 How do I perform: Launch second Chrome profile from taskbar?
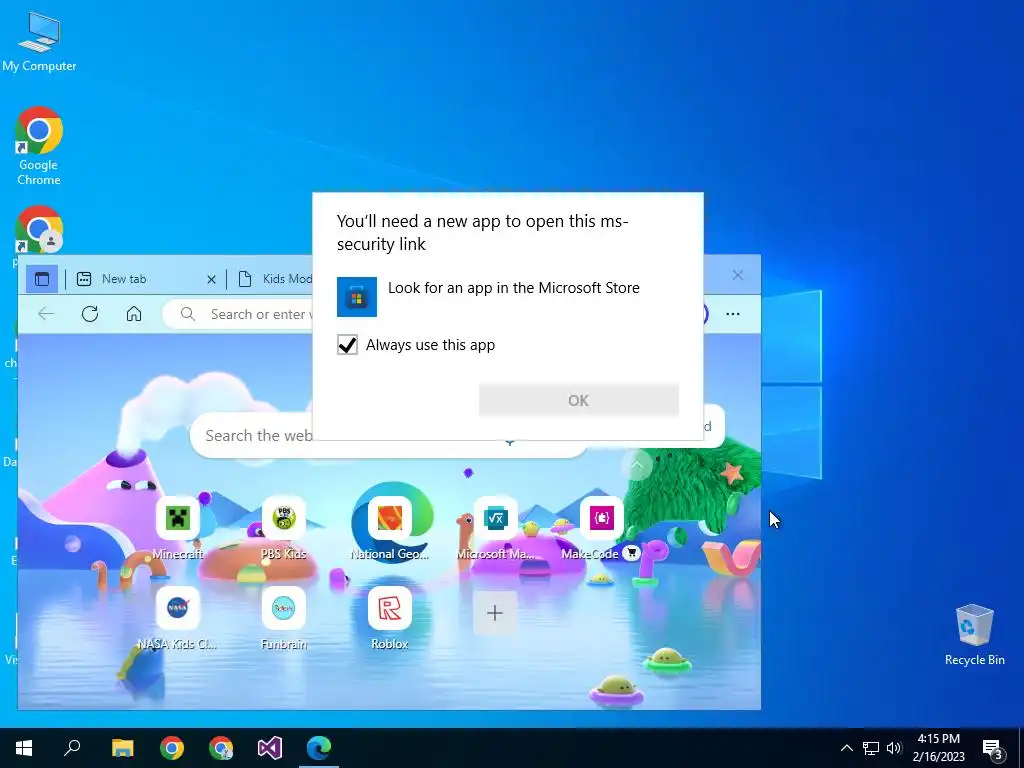(221, 748)
